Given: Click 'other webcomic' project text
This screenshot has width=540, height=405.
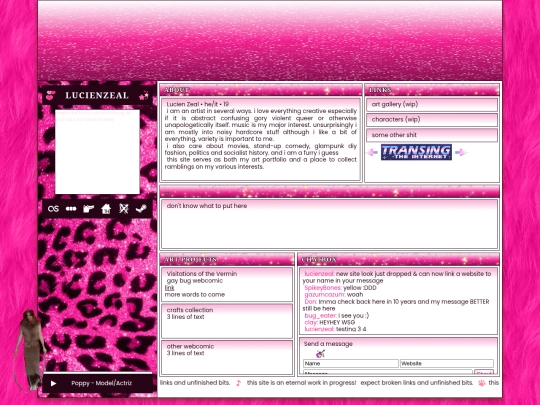Looking at the screenshot, I should 190,346.
